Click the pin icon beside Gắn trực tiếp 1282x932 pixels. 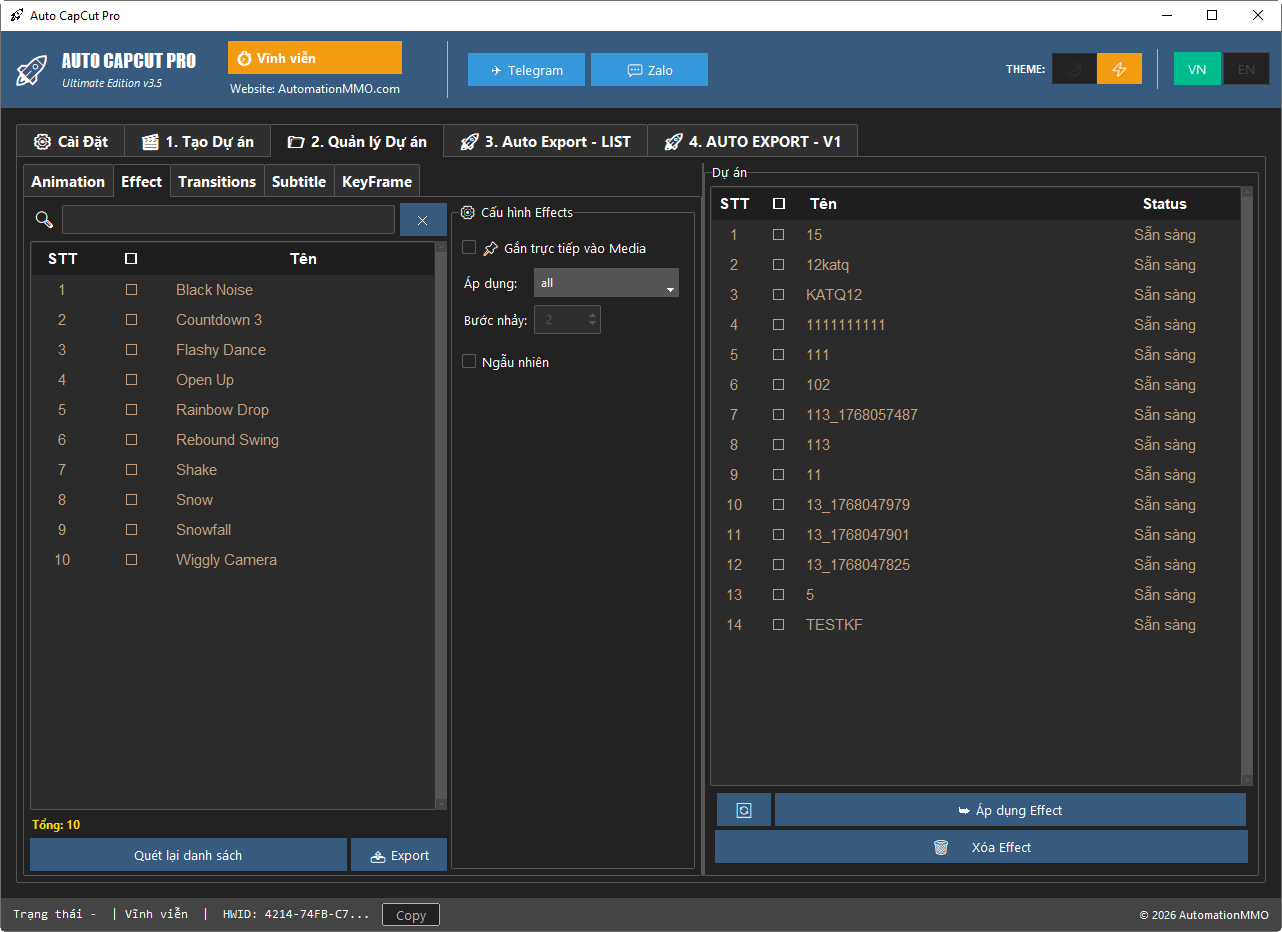click(491, 248)
